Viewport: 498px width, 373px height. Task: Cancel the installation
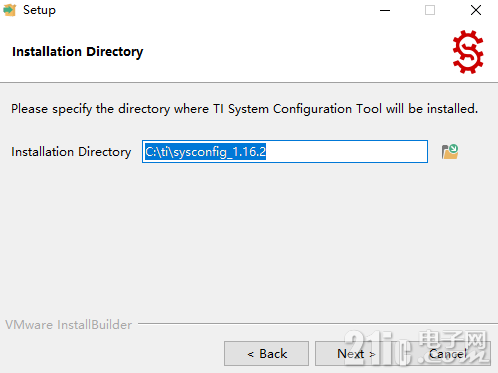[448, 353]
